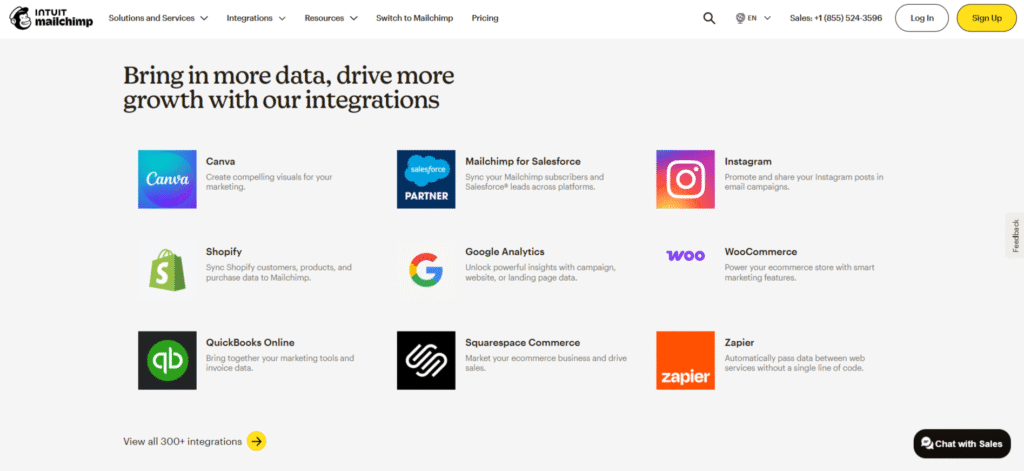
Task: Call the Sales phone number link
Action: pos(835,18)
